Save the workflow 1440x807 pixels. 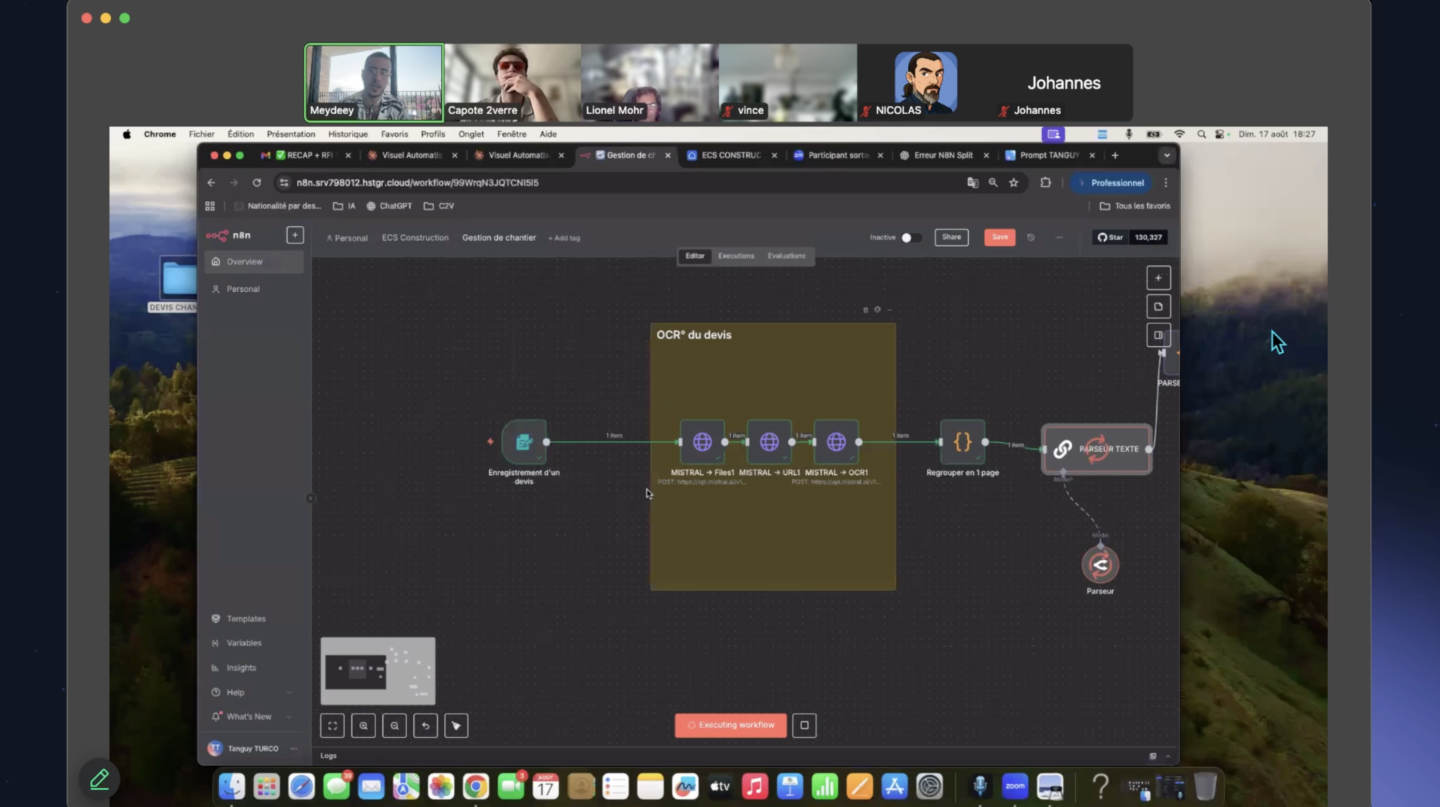(x=999, y=237)
